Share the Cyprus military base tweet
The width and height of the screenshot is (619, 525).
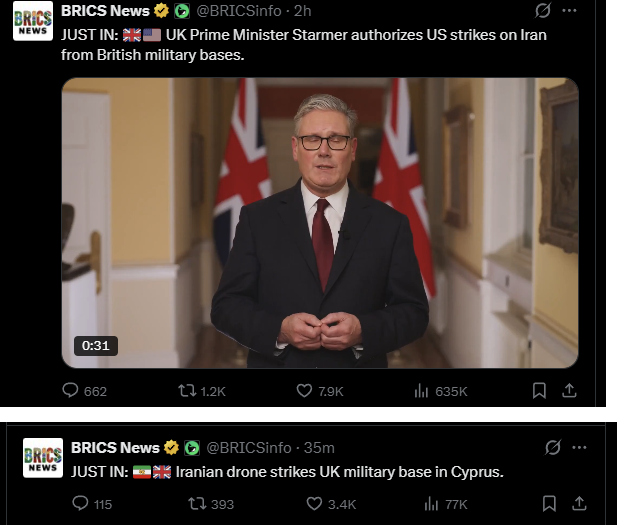click(579, 504)
